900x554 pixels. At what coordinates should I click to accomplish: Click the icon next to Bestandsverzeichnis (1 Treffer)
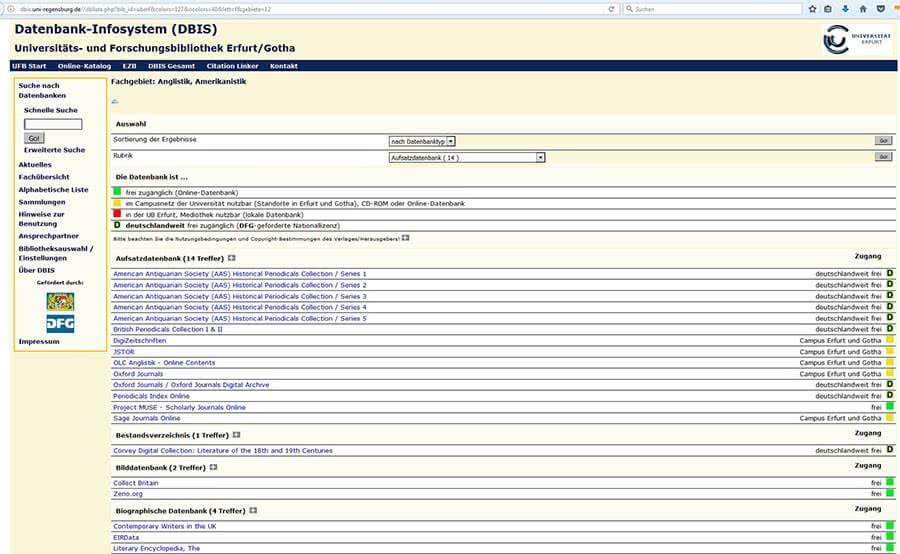236,435
